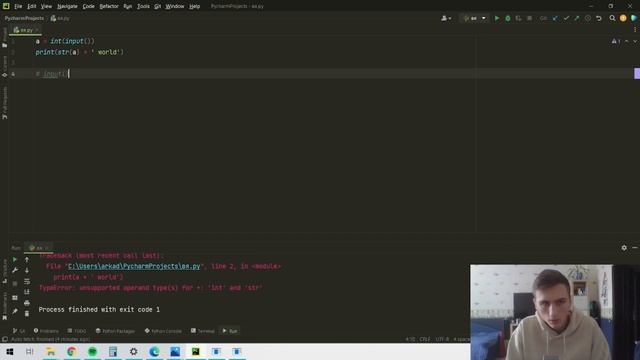Viewport: 640px width, 360px height.
Task: Click the Git commit checkmark
Action: [x=566, y=18]
